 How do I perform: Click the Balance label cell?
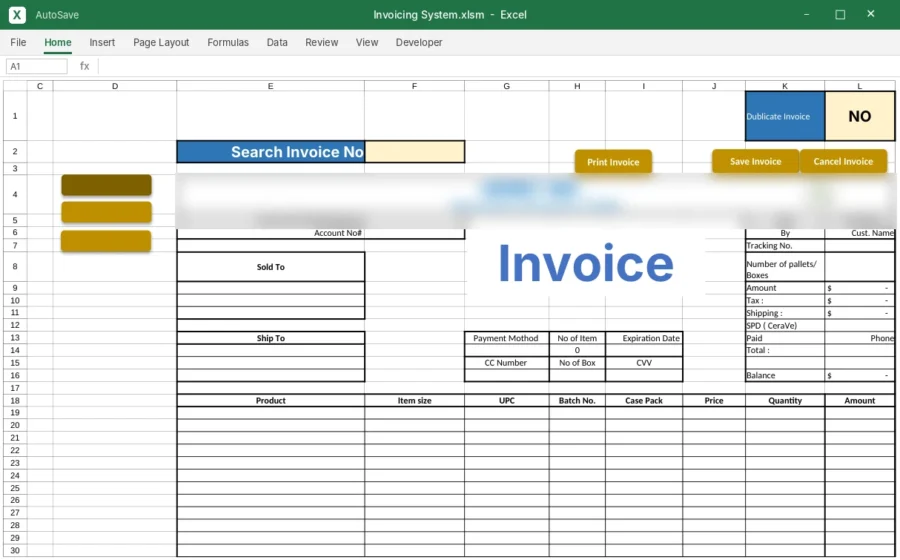click(785, 375)
